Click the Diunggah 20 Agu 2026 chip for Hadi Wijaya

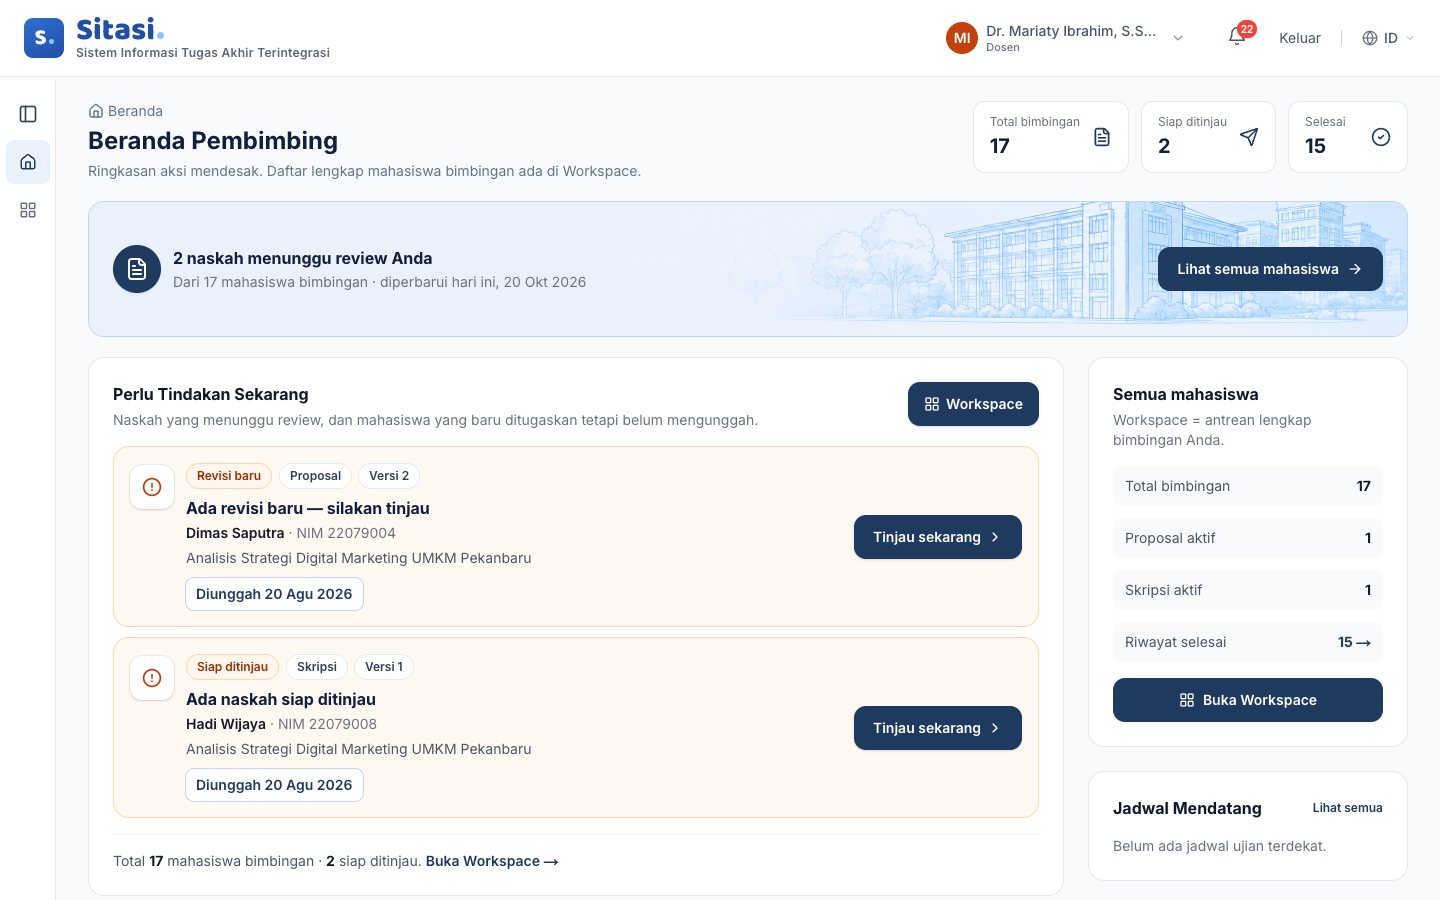274,785
